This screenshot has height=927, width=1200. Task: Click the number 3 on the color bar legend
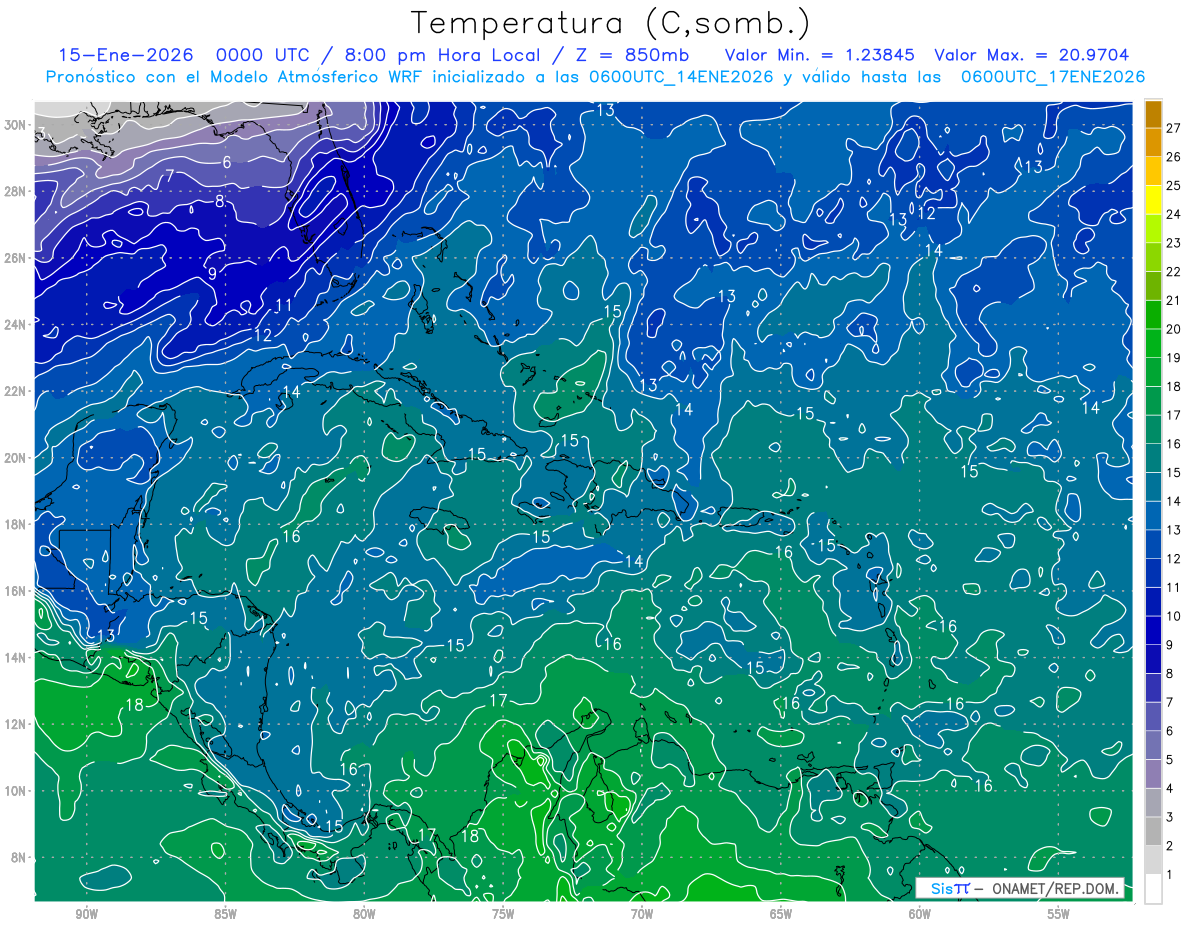(x=1170, y=817)
